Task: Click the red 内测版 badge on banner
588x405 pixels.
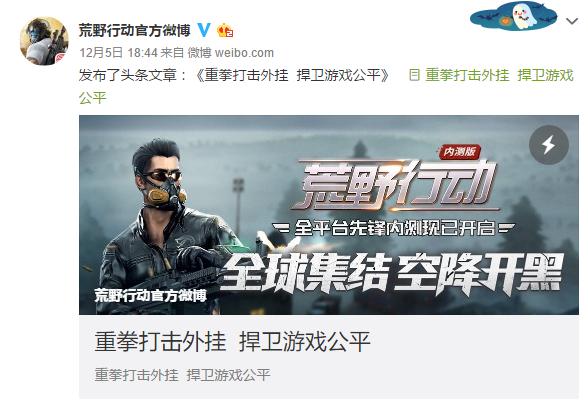Action: click(459, 152)
